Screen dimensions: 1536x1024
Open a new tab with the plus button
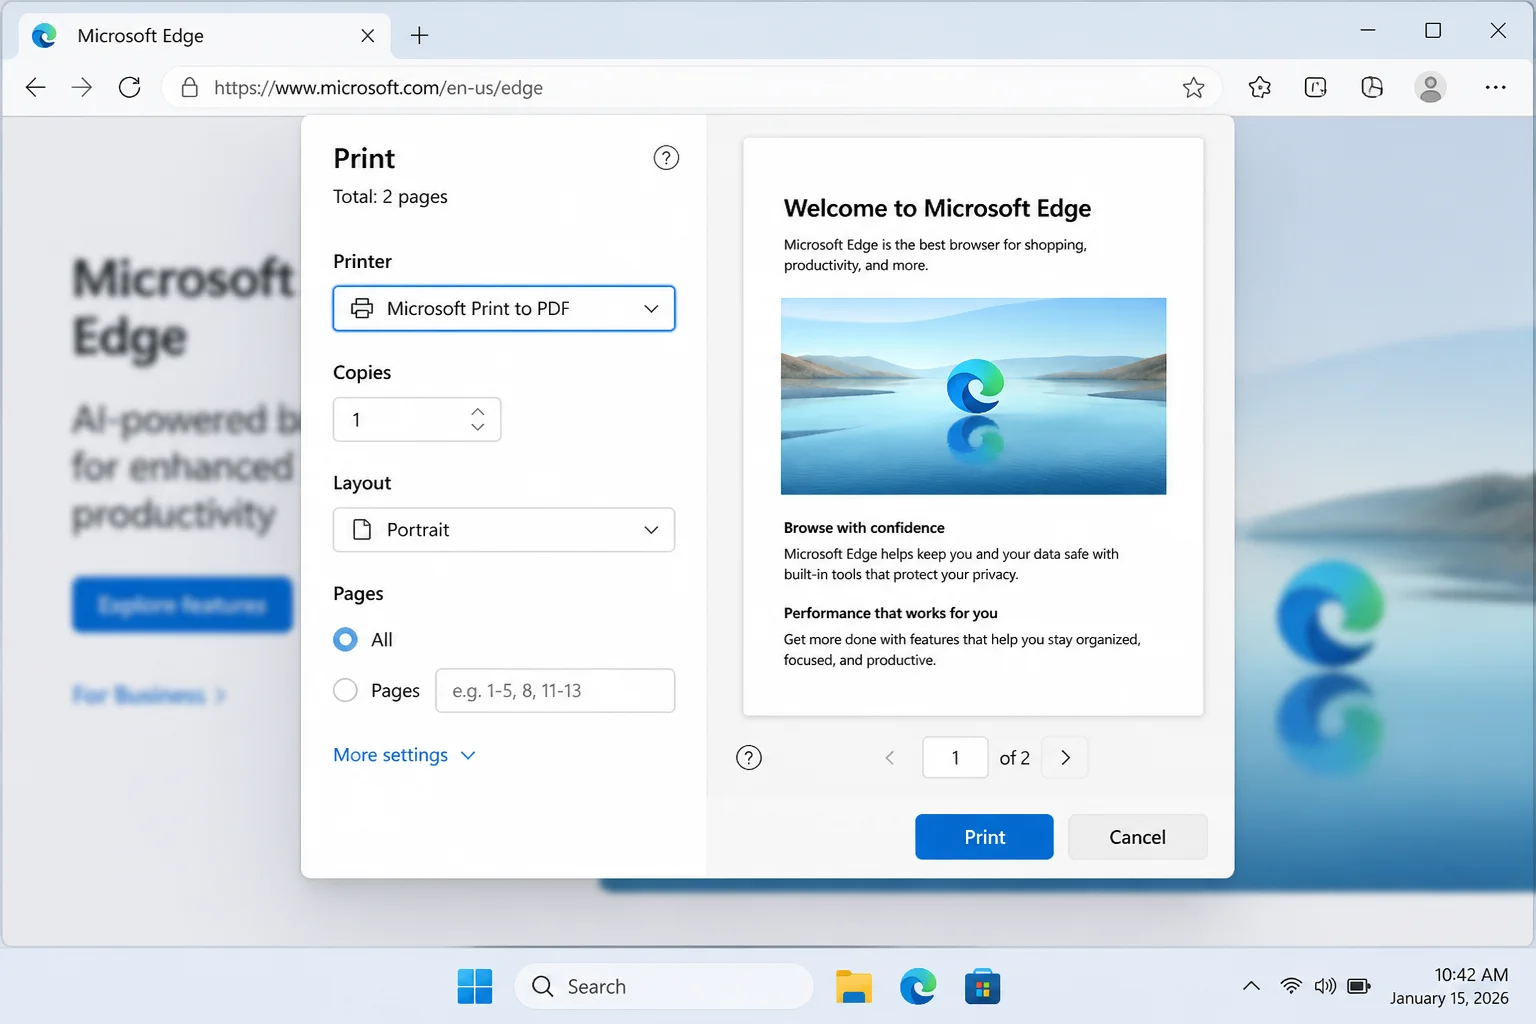(419, 36)
